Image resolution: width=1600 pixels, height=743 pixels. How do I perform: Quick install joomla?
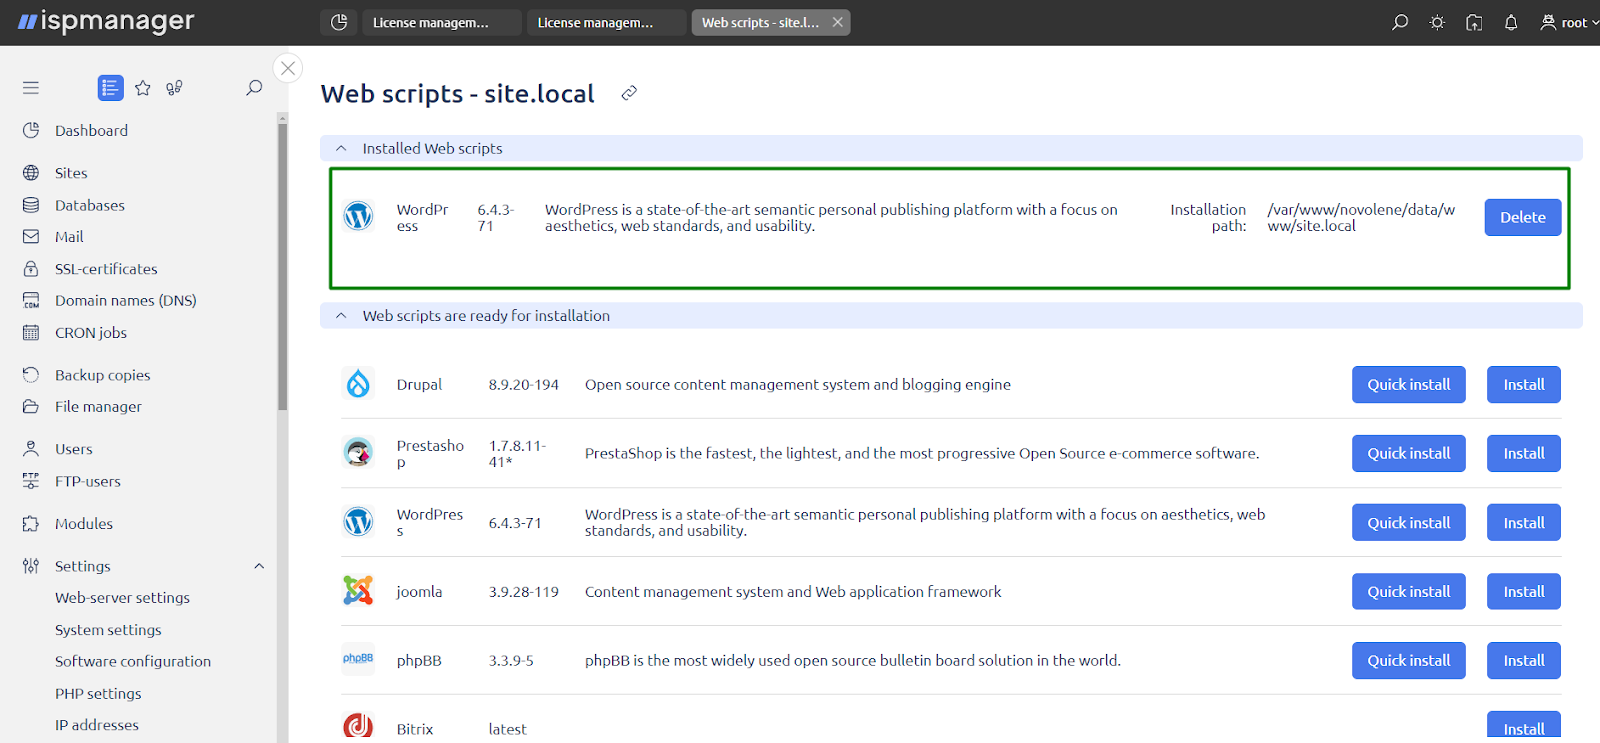click(1409, 591)
